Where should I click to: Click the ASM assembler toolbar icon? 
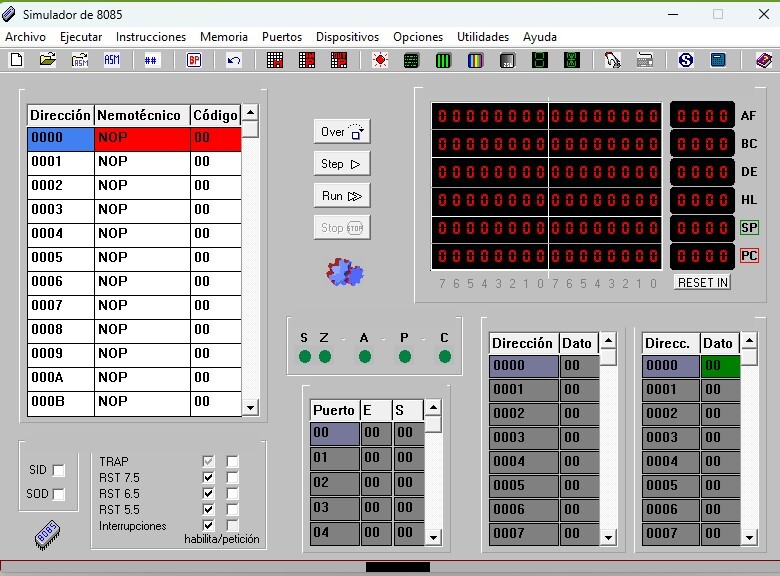point(112,60)
